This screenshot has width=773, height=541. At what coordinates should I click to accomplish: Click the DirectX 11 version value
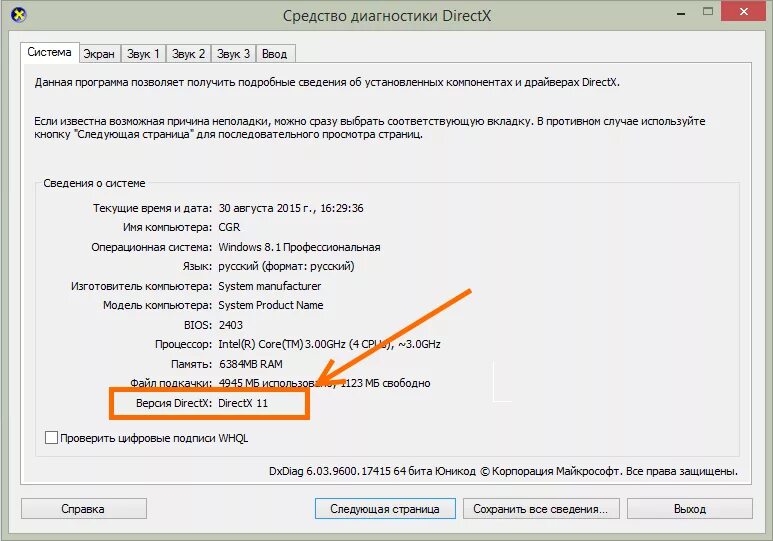click(243, 403)
